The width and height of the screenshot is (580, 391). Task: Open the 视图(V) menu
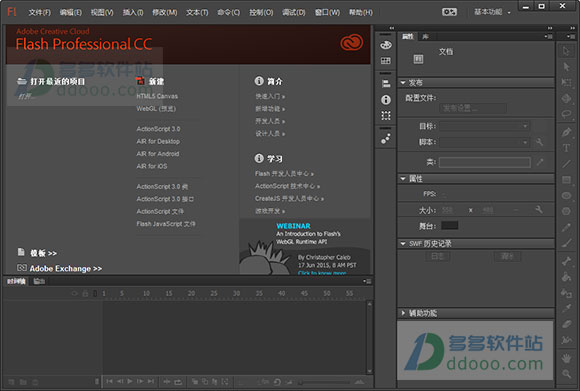click(102, 12)
